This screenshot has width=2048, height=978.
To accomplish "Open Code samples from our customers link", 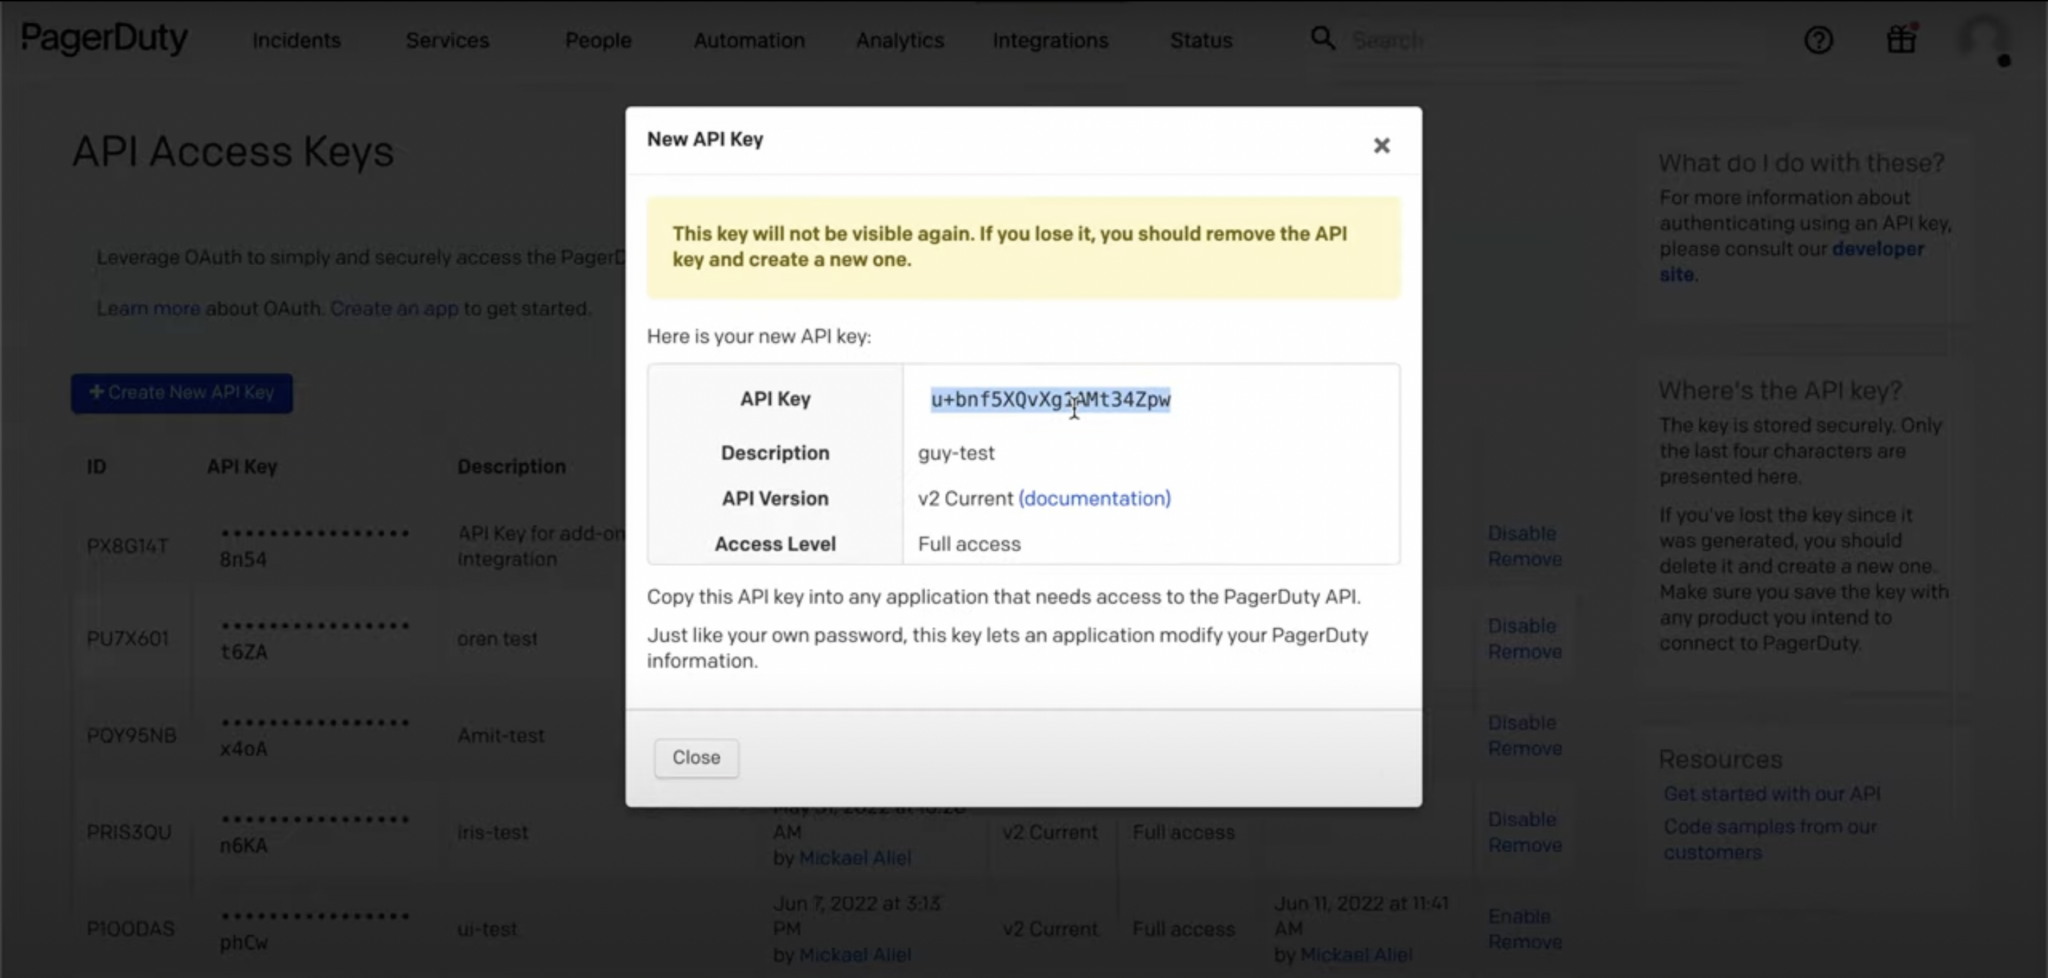I will (x=1770, y=840).
